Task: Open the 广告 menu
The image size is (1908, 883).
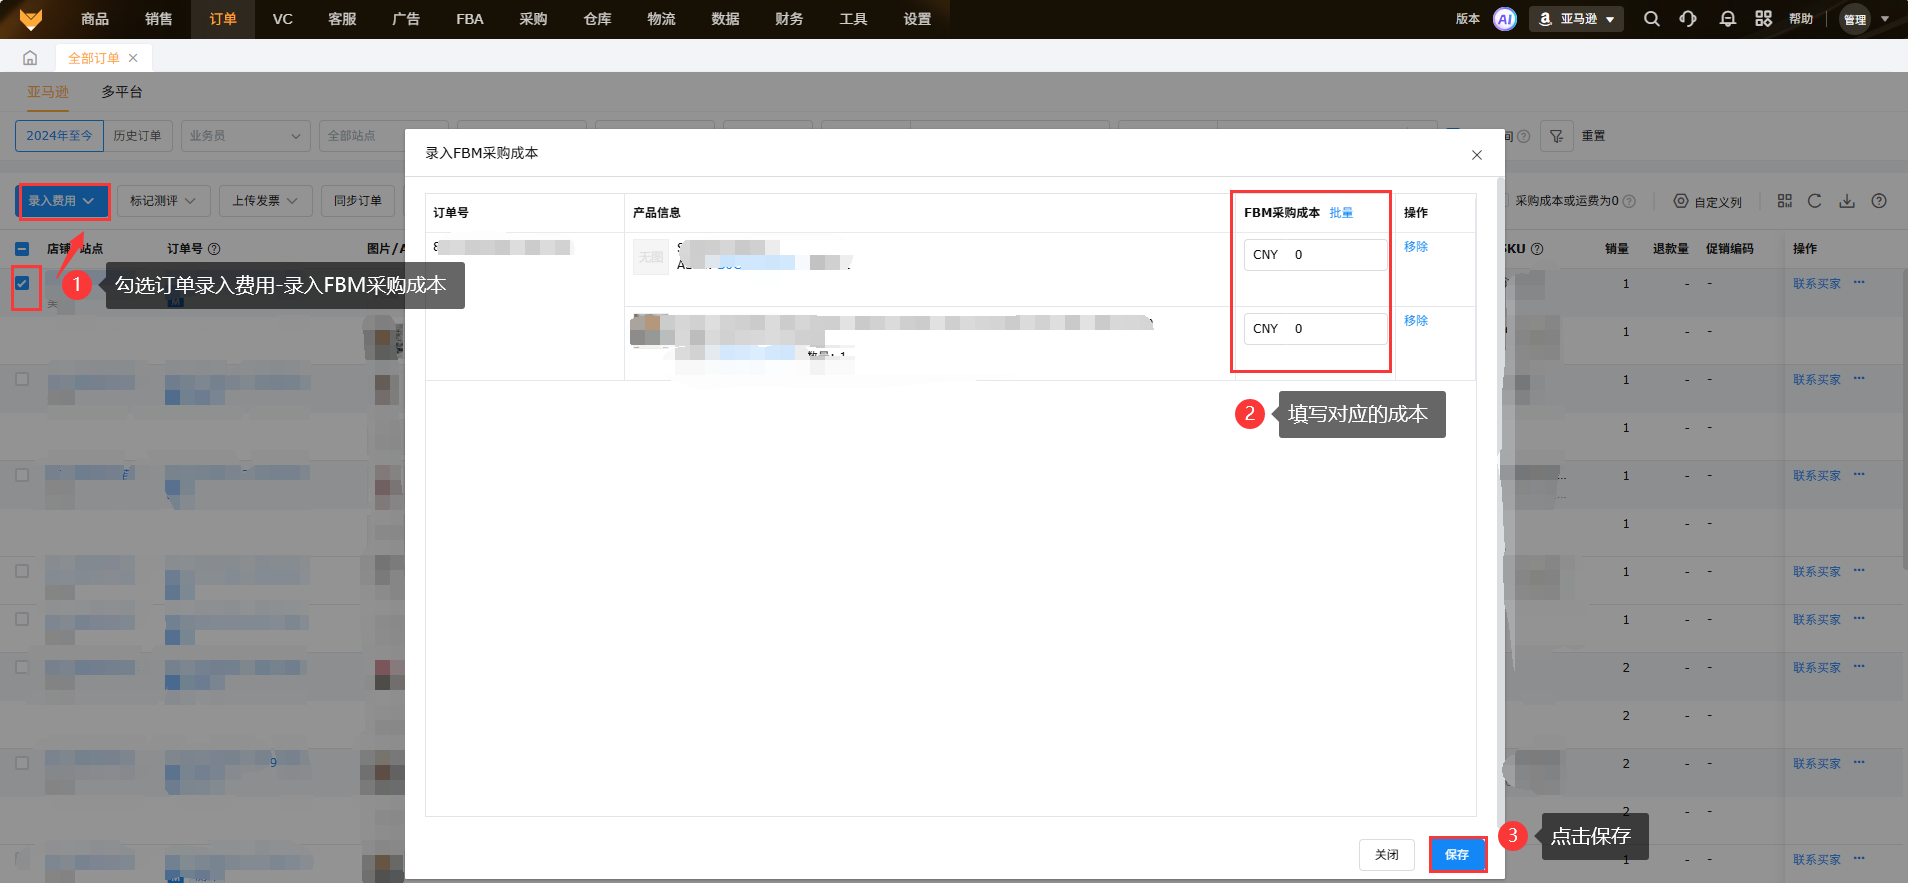Action: point(406,19)
